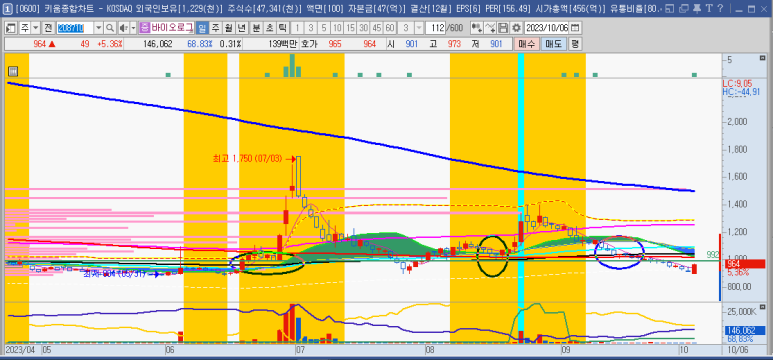This screenshot has width=773, height=360.
Task: Click the 평 button next to 매도
Action: pos(574,44)
